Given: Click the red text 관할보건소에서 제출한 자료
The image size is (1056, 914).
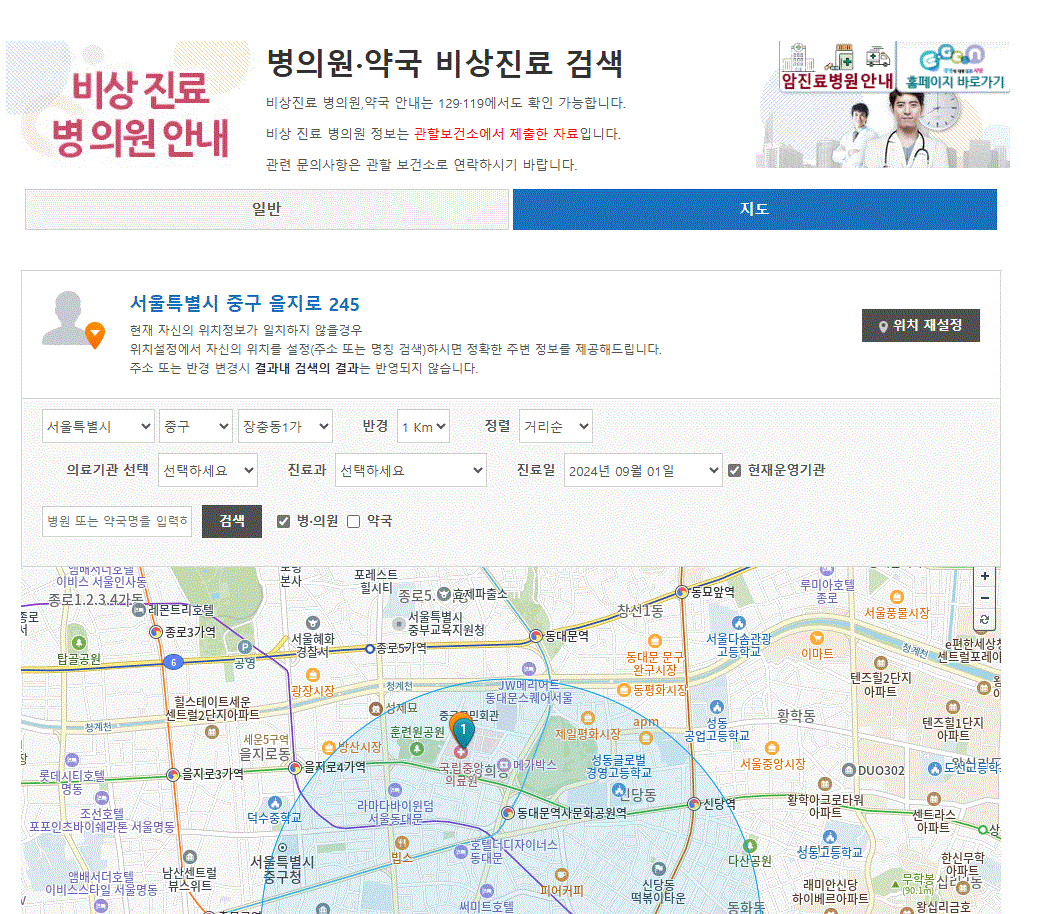Looking at the screenshot, I should click(496, 134).
